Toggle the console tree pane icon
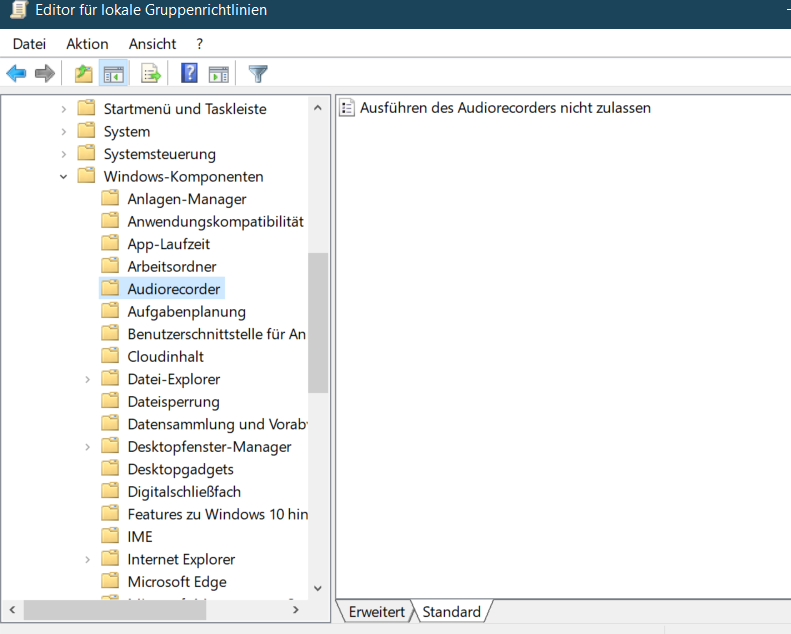Screen dimensions: 791x634 click(x=114, y=74)
